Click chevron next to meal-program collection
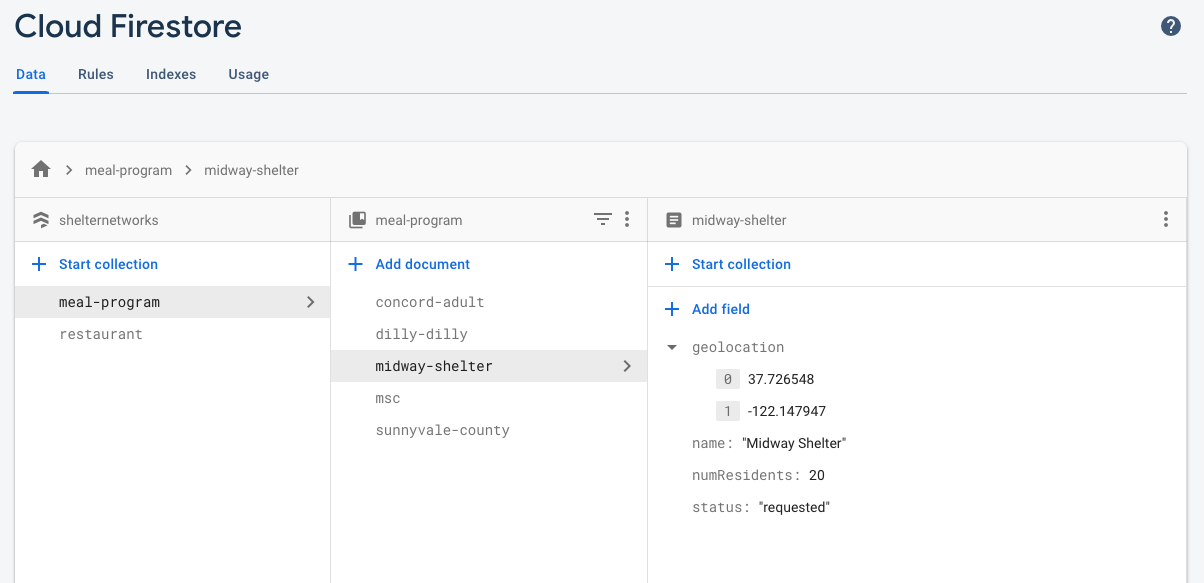Screen dimensions: 1204x583 tap(311, 302)
